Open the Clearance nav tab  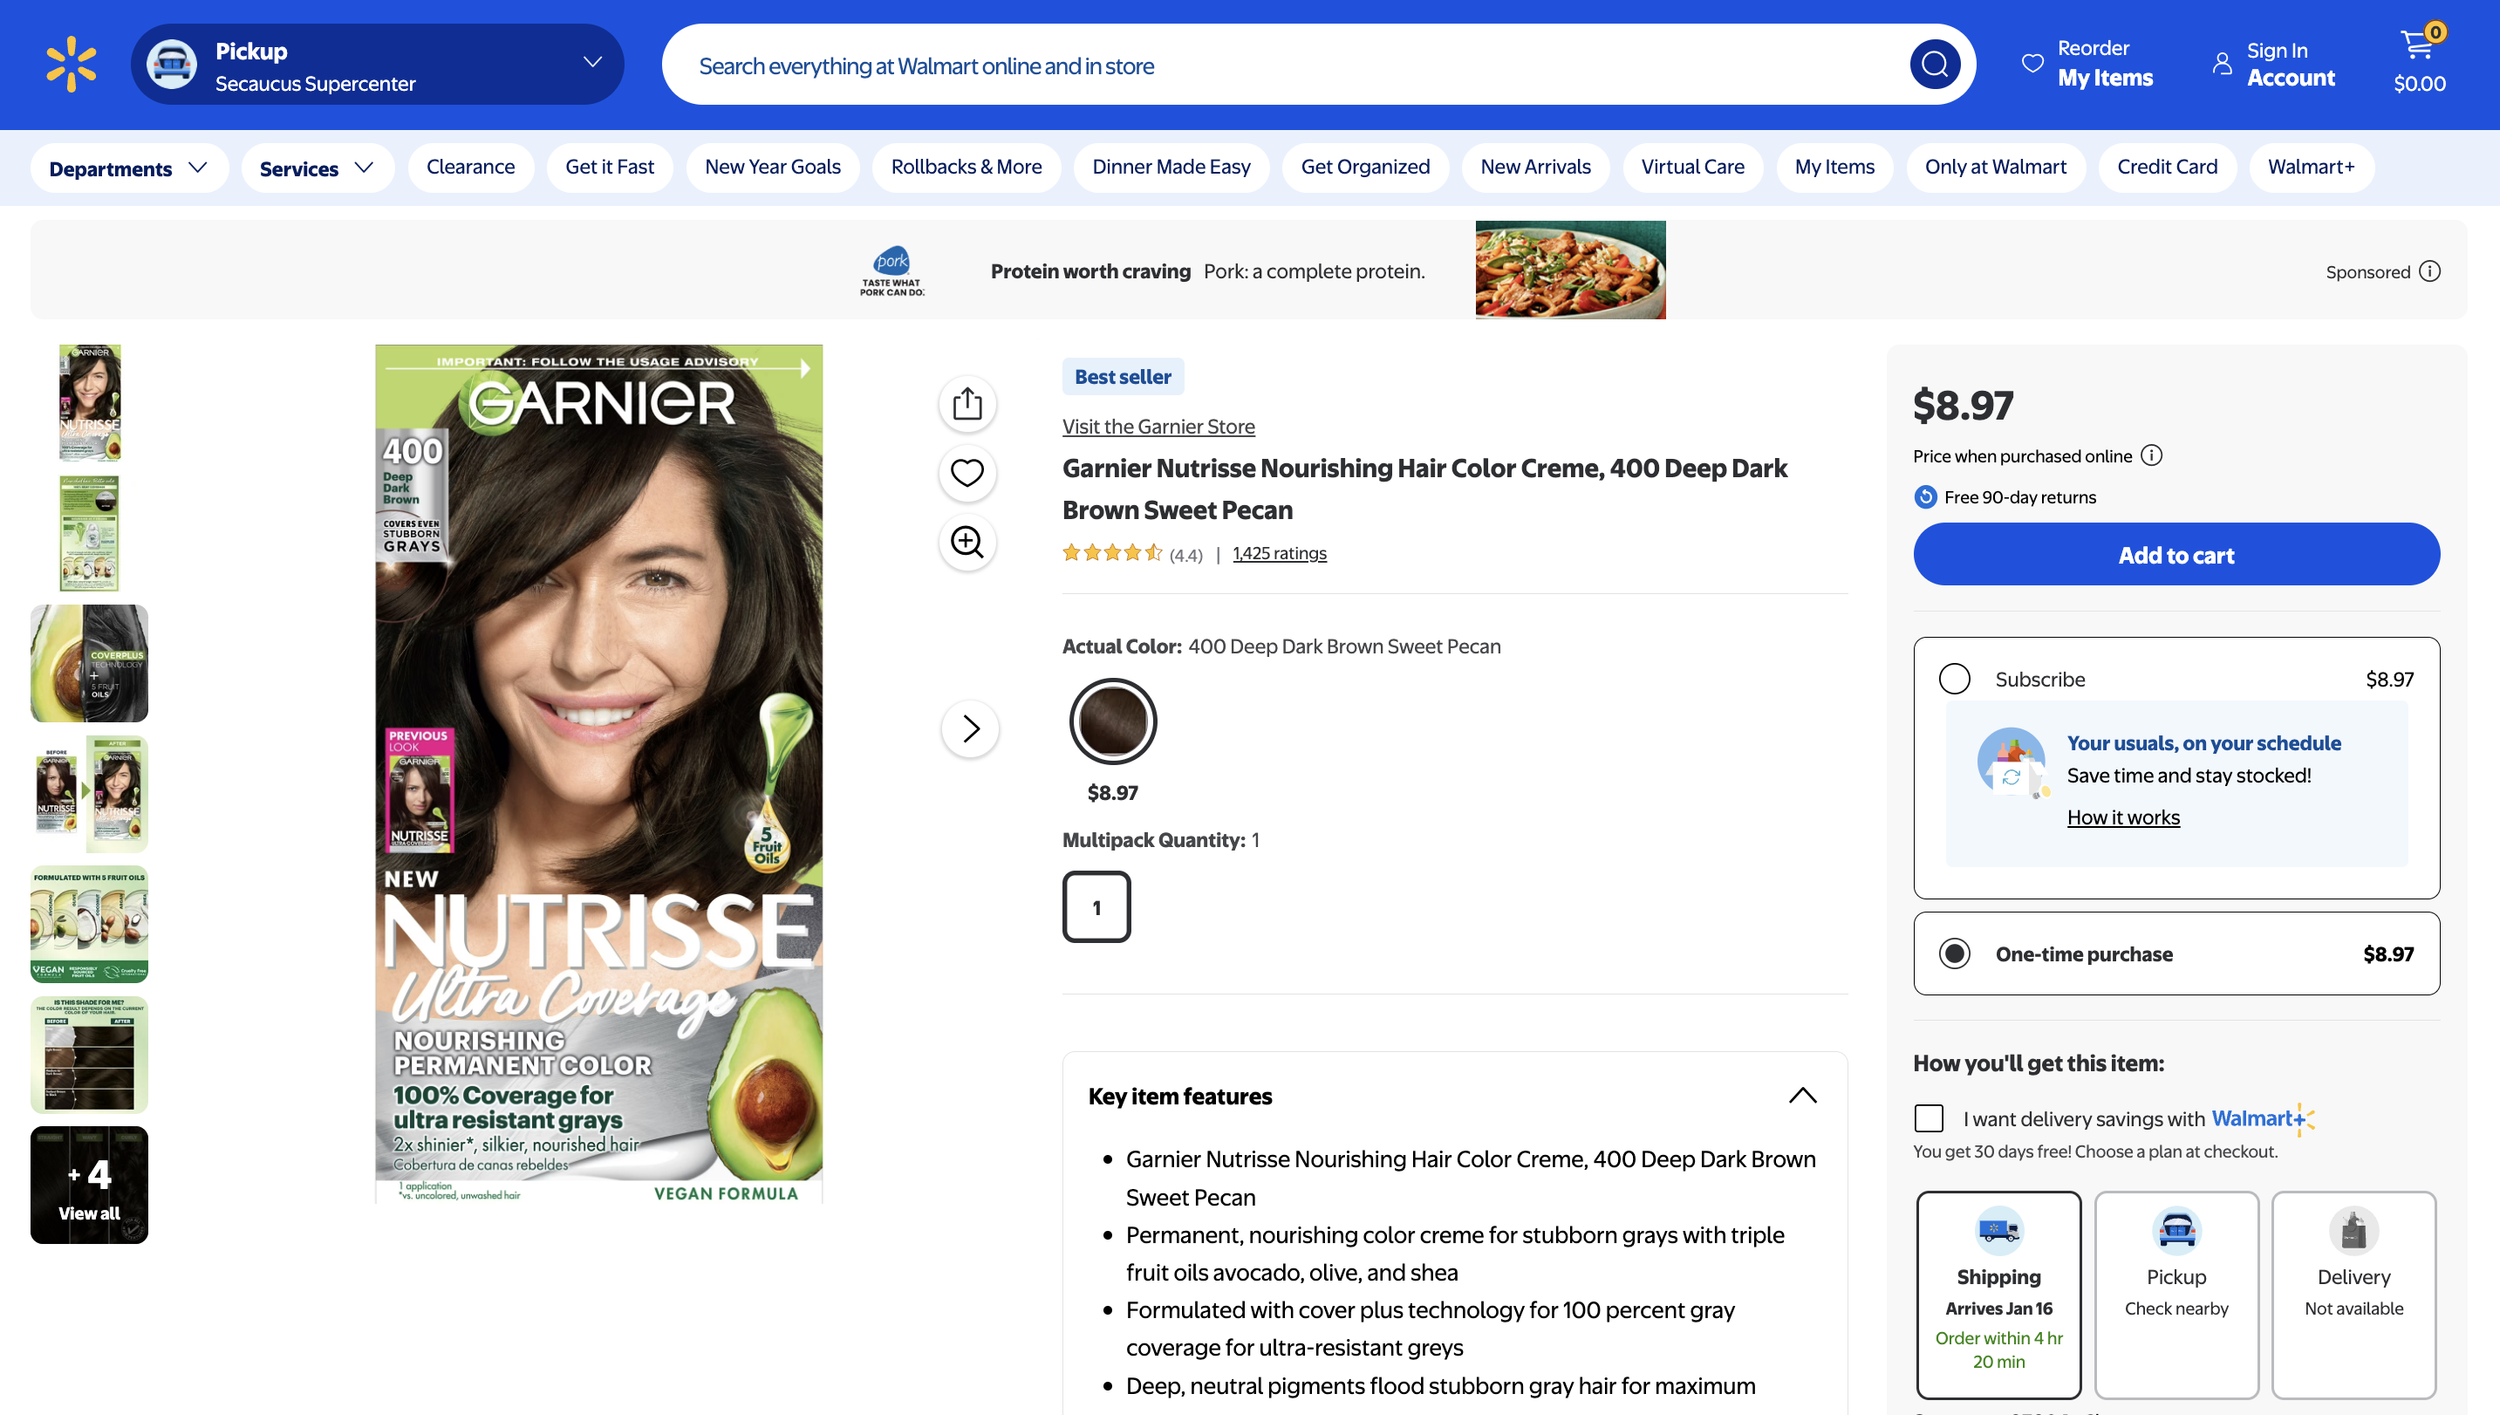(470, 167)
